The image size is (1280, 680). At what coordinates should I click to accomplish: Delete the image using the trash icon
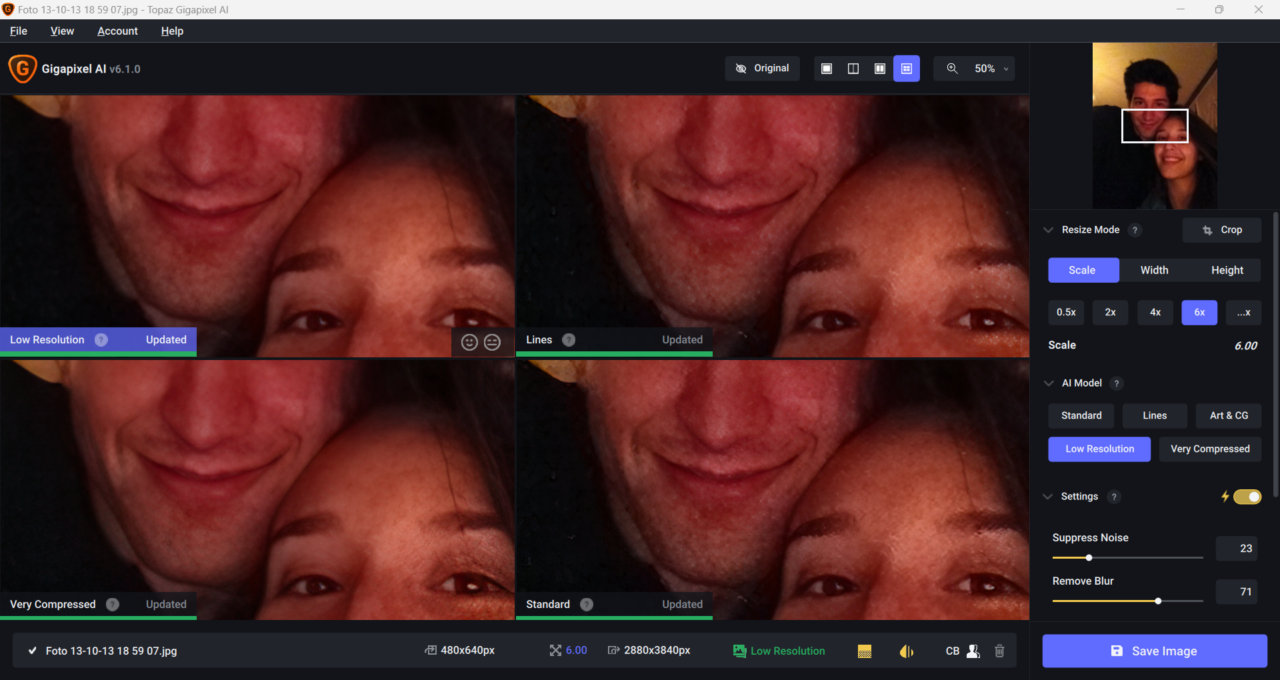tap(999, 651)
